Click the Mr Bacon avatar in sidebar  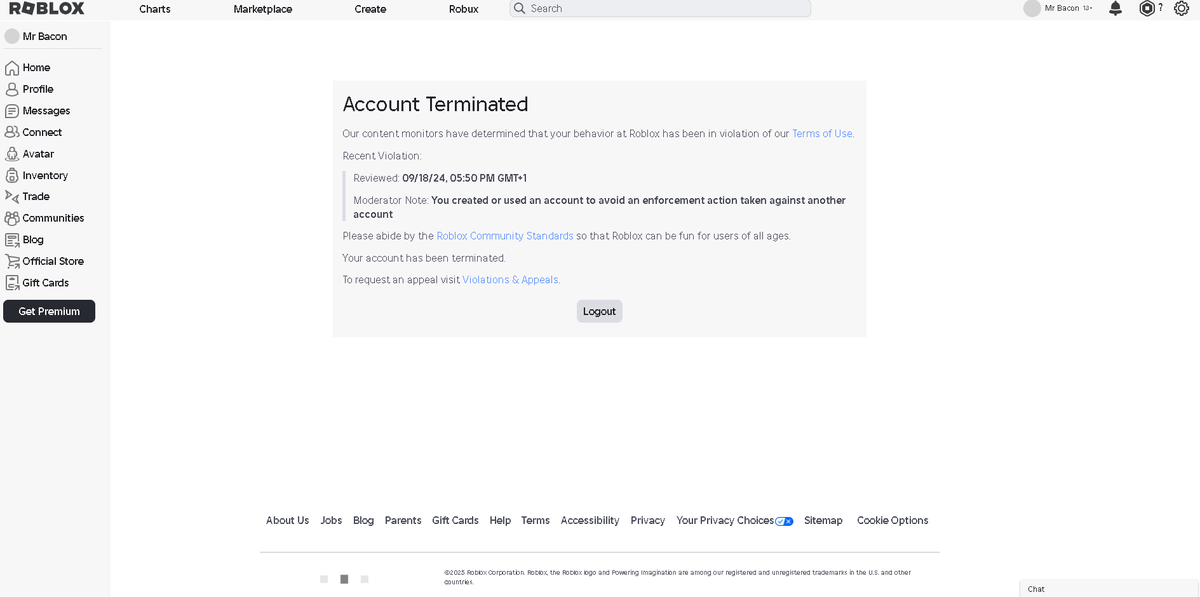click(x=12, y=36)
